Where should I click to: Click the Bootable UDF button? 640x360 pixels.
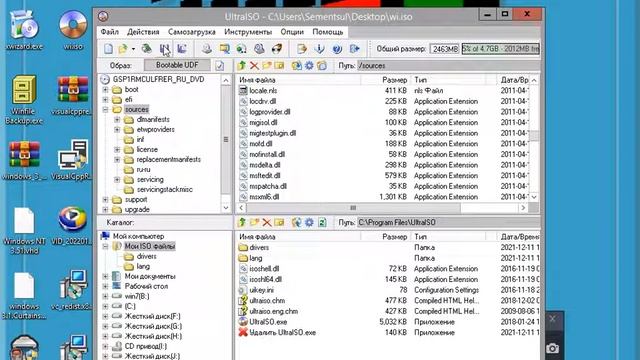coord(177,65)
